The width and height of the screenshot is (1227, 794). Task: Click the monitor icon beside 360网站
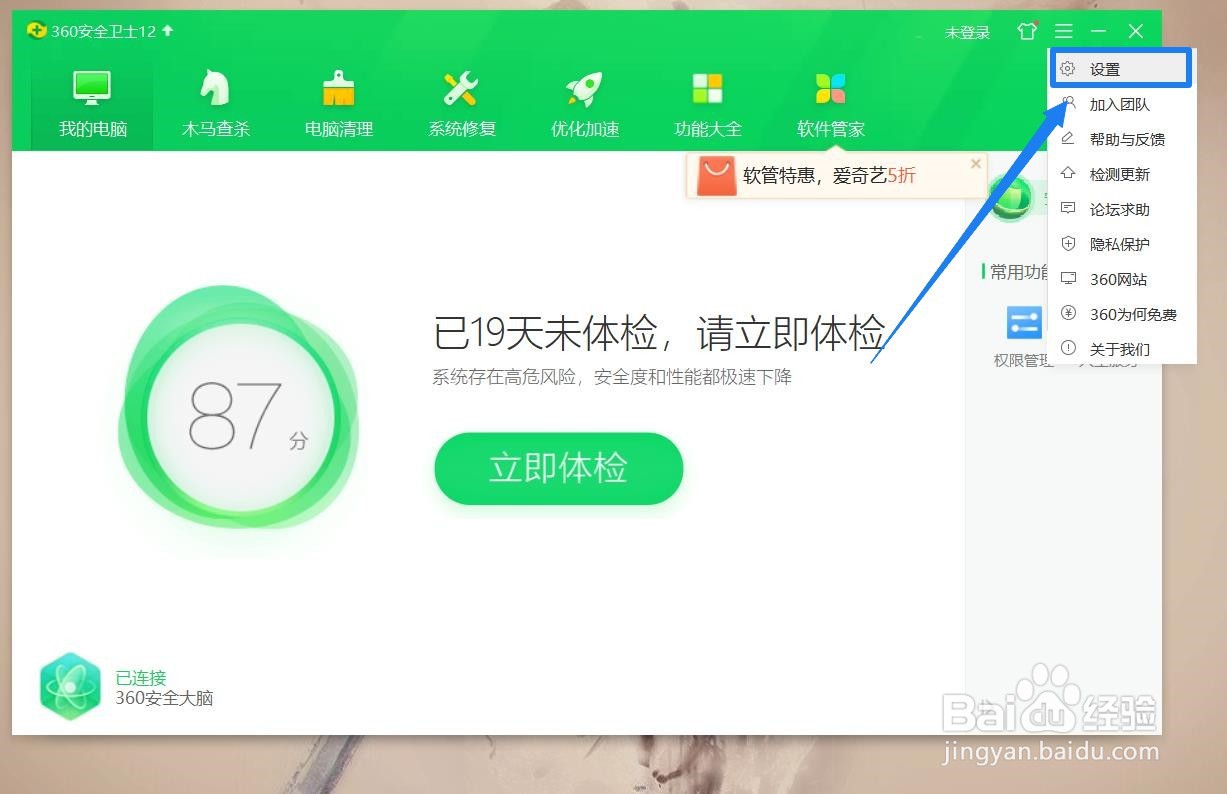pos(1068,278)
